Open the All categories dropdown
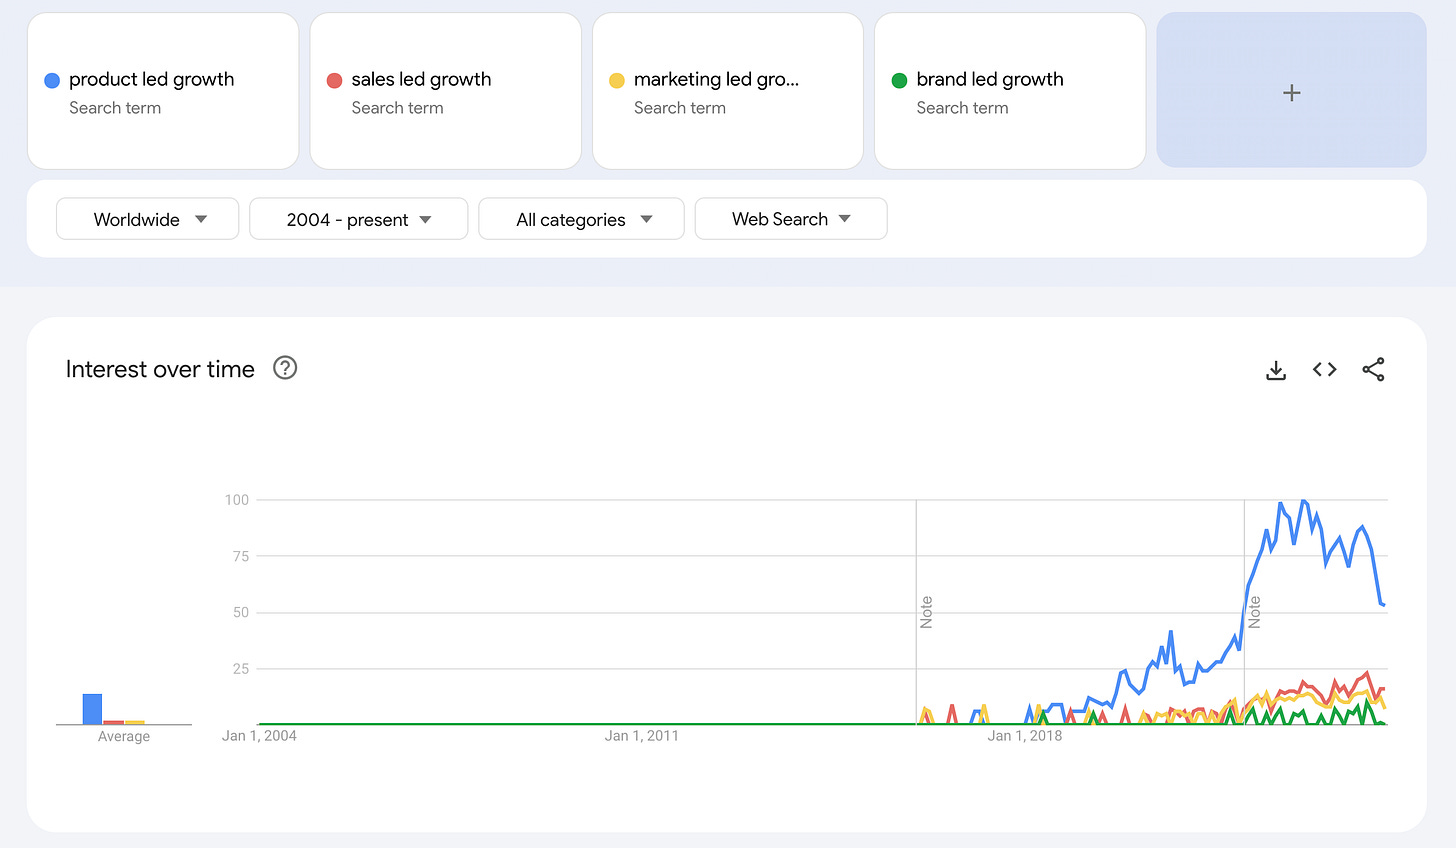This screenshot has height=848, width=1456. click(x=581, y=219)
